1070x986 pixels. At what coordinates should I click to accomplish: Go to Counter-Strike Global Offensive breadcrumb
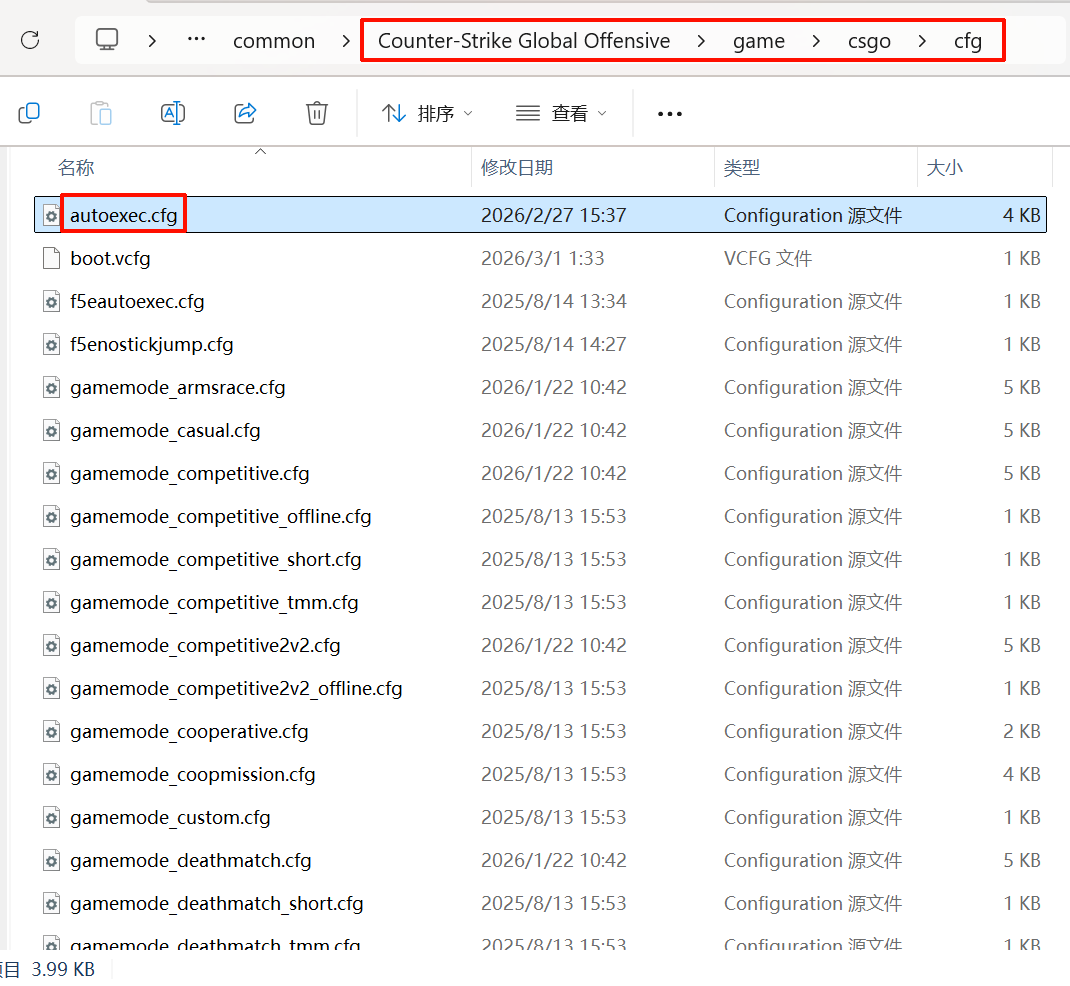click(523, 41)
